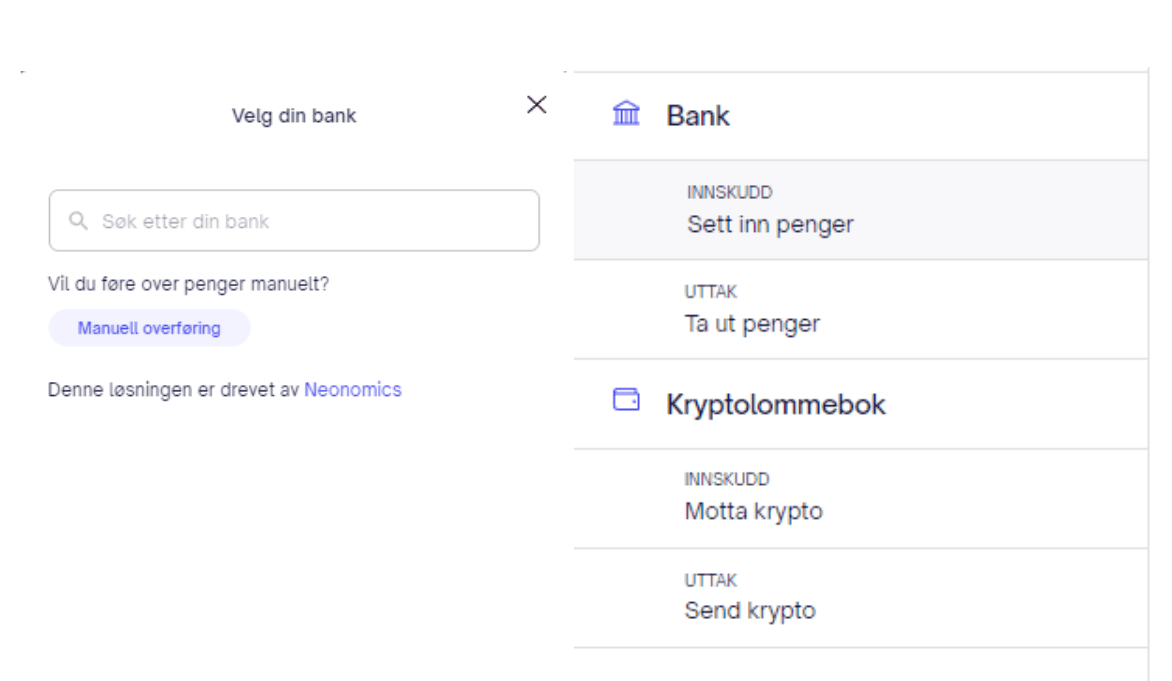Choose "Ta ut penger" withdrawal option
The image size is (1172, 681).
click(752, 324)
